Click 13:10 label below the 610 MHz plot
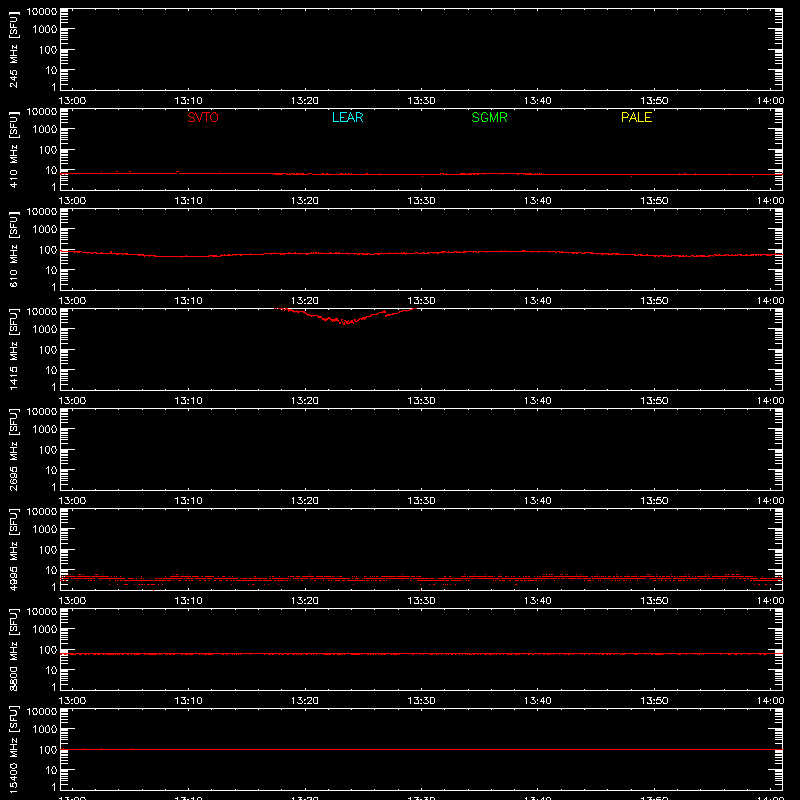The width and height of the screenshot is (800, 800). (x=188, y=301)
